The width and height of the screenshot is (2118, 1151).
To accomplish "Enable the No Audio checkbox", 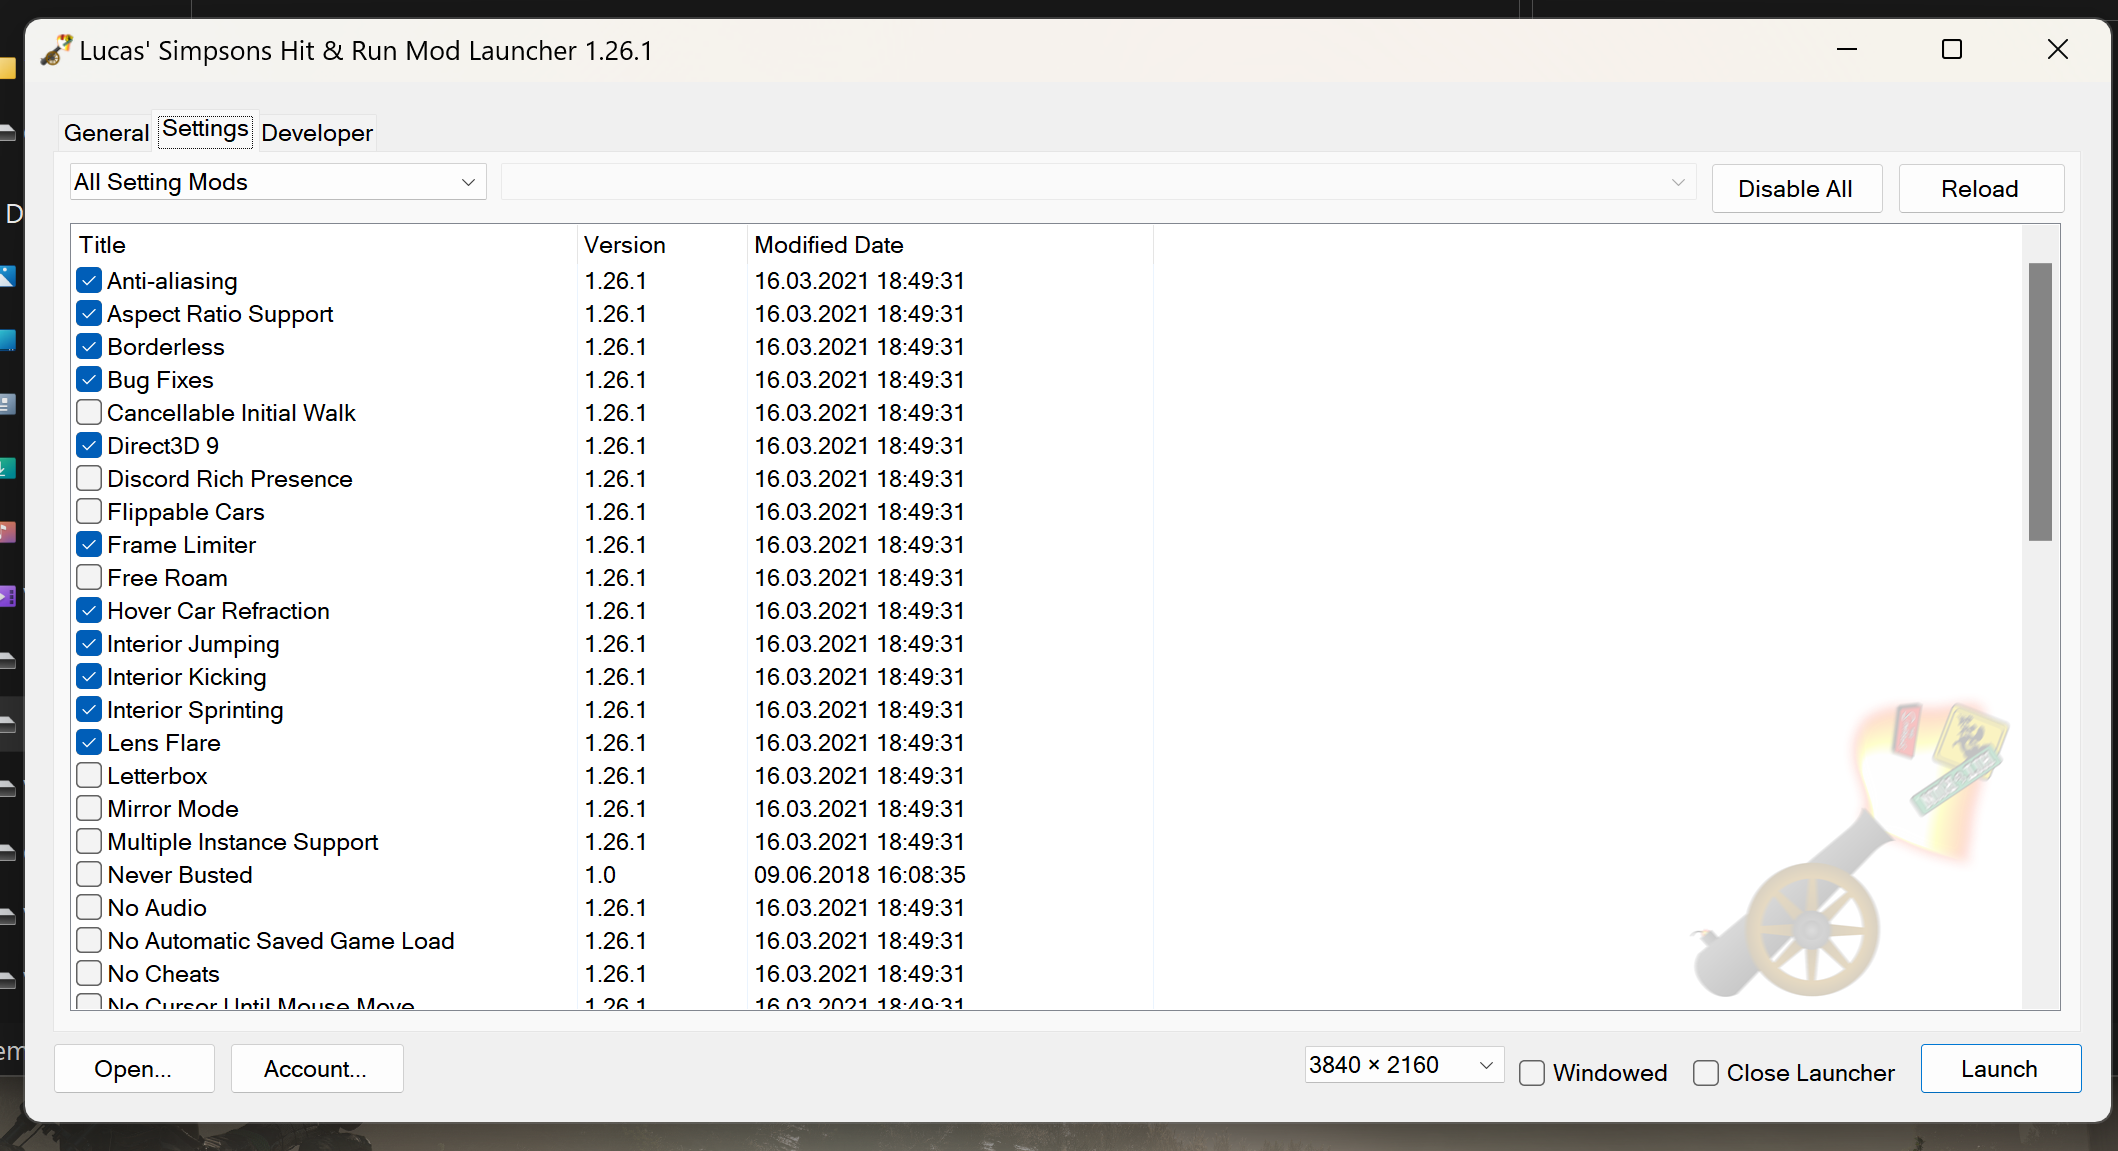I will pos(89,908).
